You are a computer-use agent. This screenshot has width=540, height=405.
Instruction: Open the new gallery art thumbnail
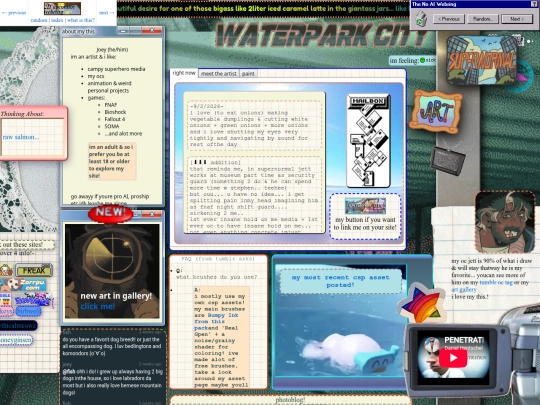click(x=112, y=271)
